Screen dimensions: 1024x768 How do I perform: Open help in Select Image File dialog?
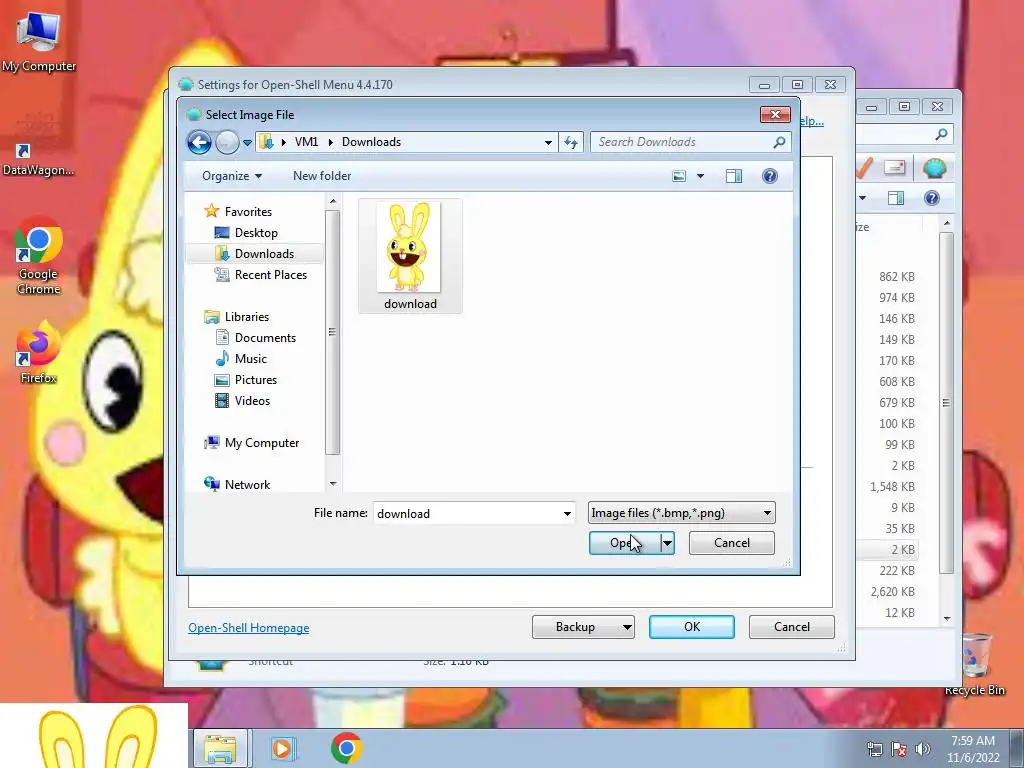pyautogui.click(x=770, y=176)
